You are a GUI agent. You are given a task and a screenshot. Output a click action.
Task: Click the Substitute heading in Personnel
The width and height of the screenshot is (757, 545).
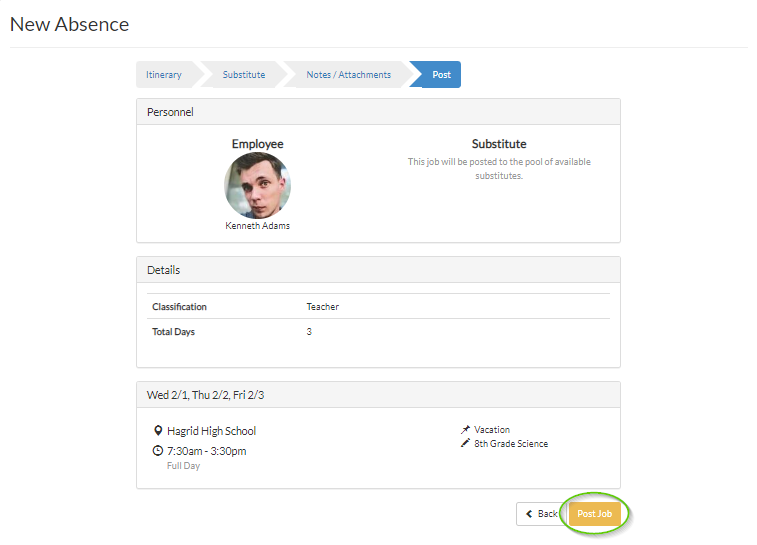click(499, 144)
